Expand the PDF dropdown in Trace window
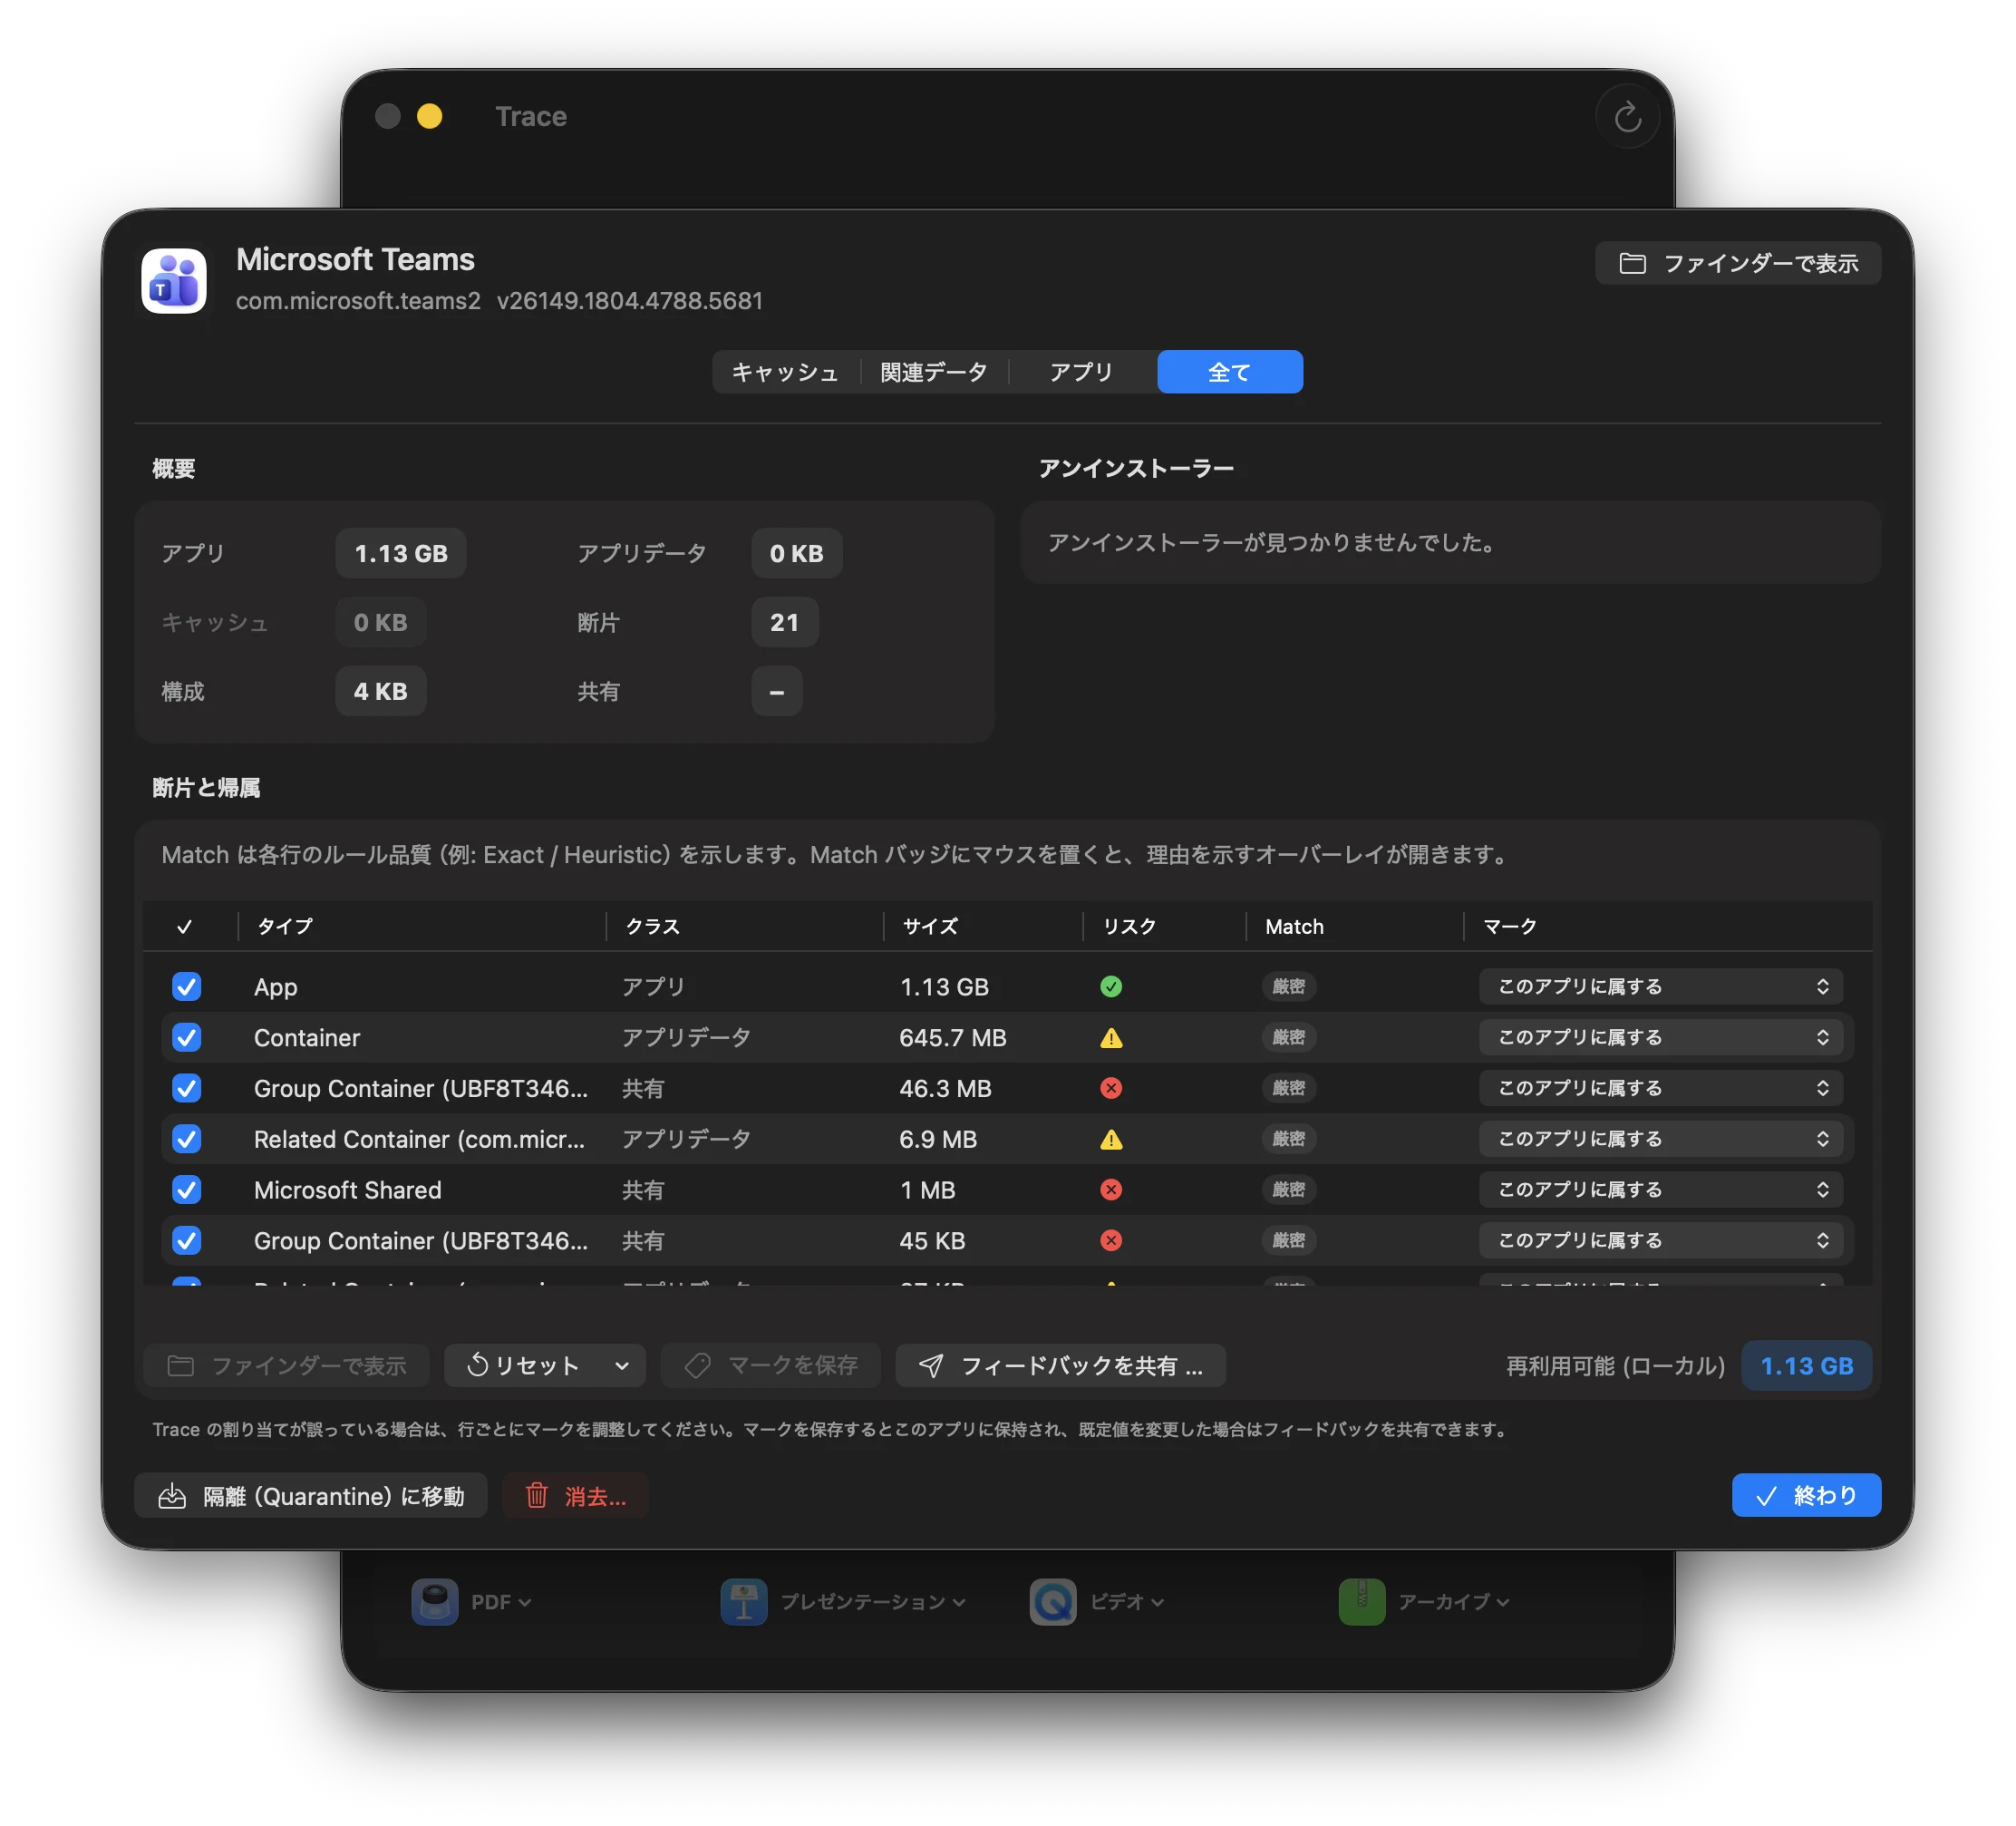Viewport: 2016px width, 1826px height. click(x=525, y=1603)
